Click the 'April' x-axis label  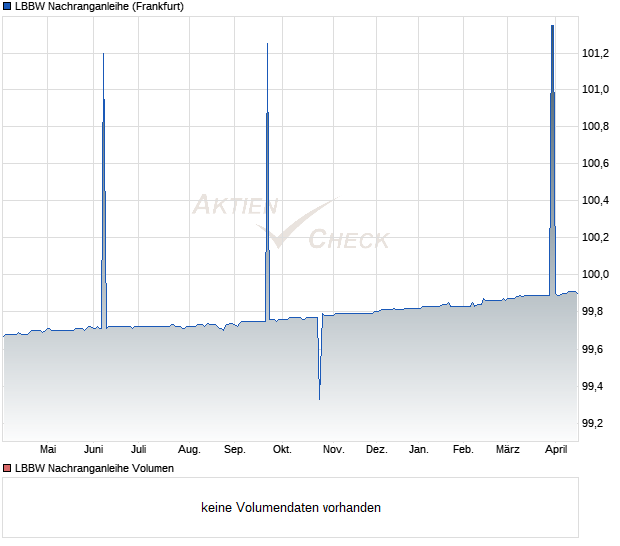pos(556,450)
